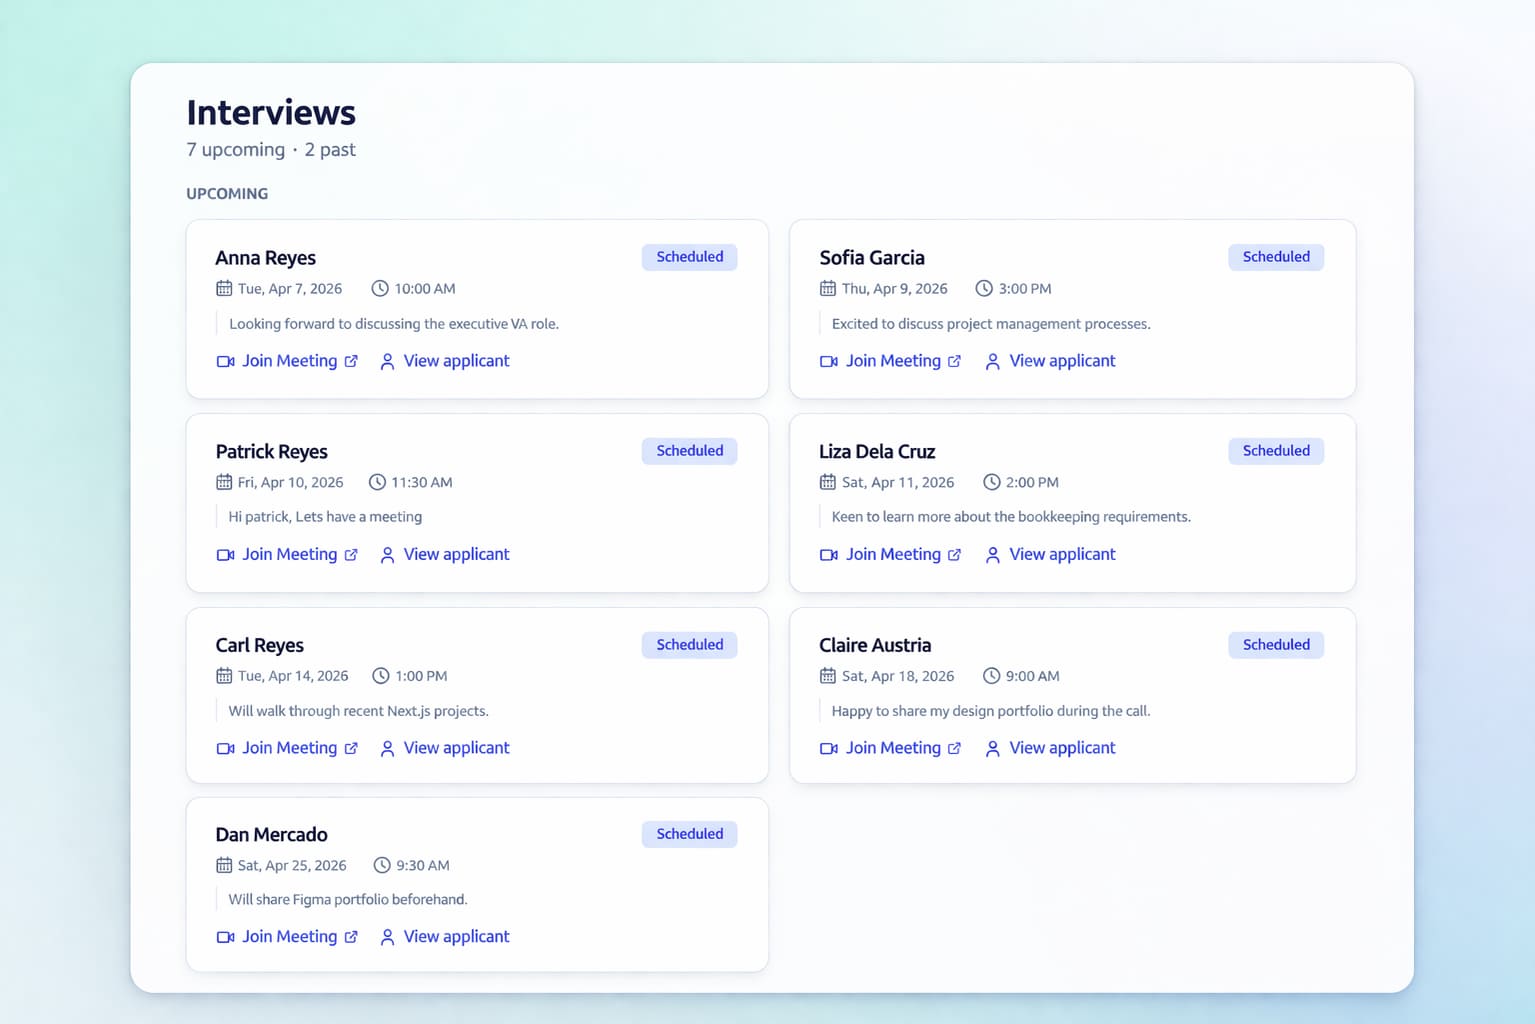Click the person icon on Patrick Reyes card
The height and width of the screenshot is (1024, 1535).
(x=387, y=554)
